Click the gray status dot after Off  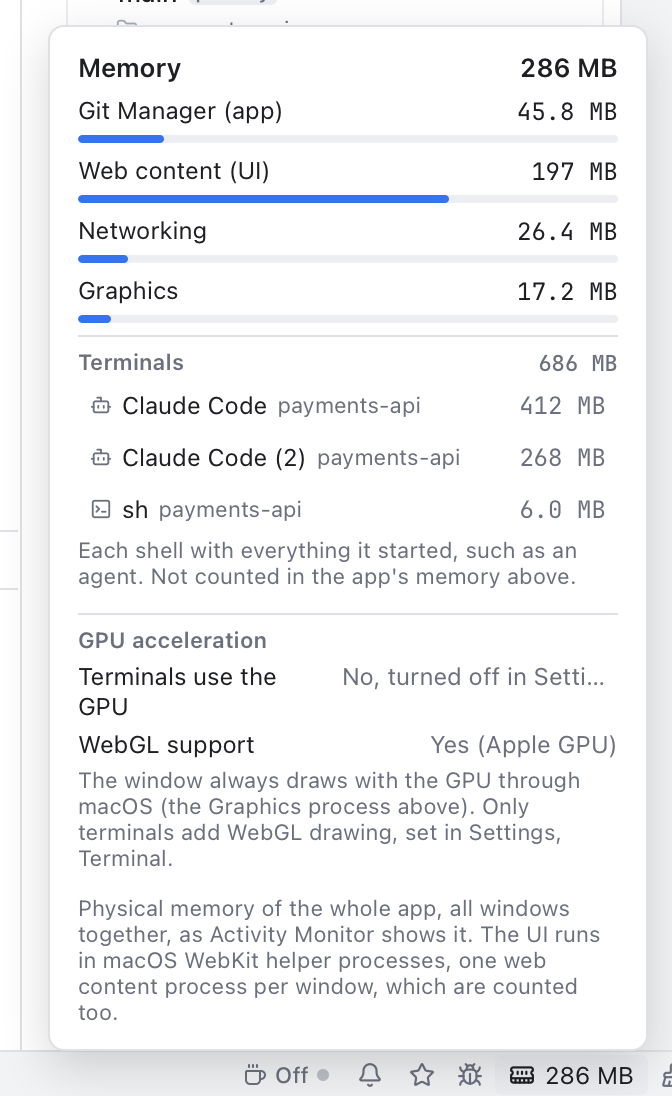click(323, 1074)
